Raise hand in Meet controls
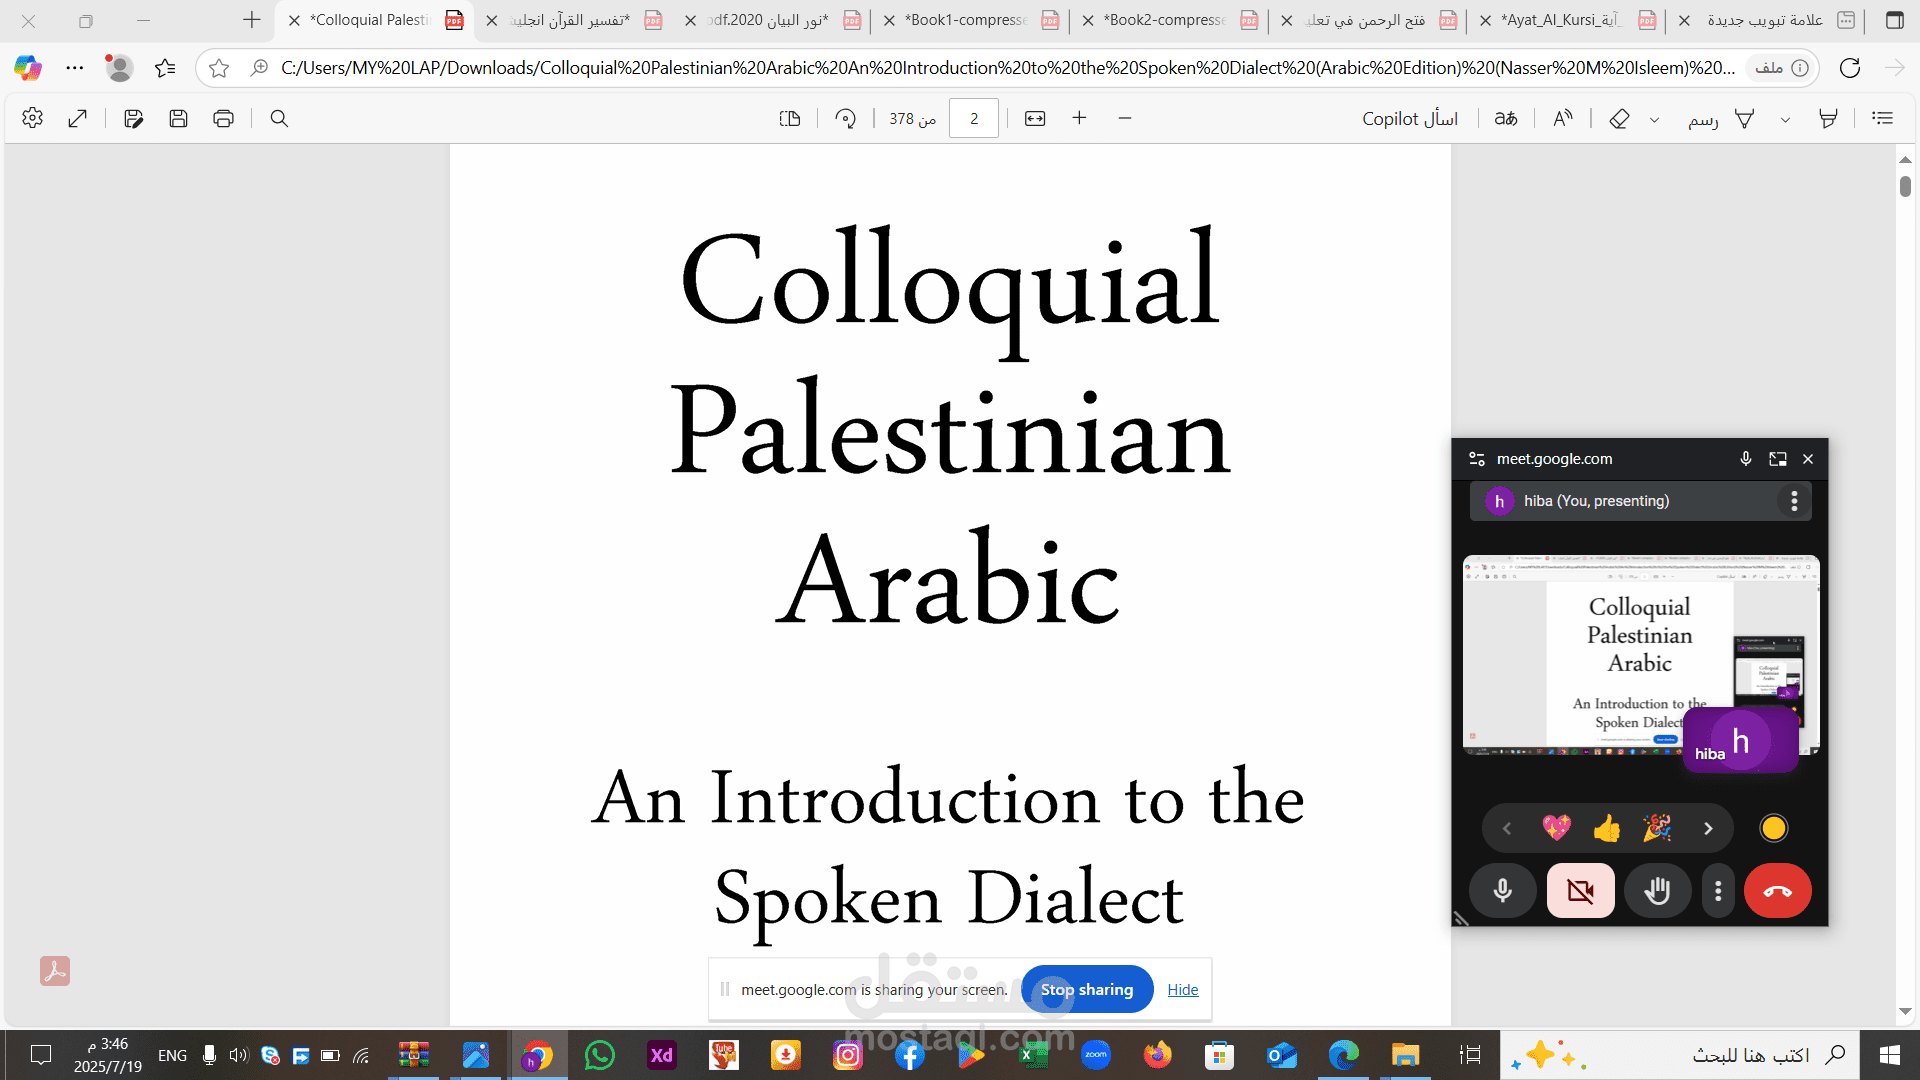Viewport: 1920px width, 1080px height. point(1657,890)
